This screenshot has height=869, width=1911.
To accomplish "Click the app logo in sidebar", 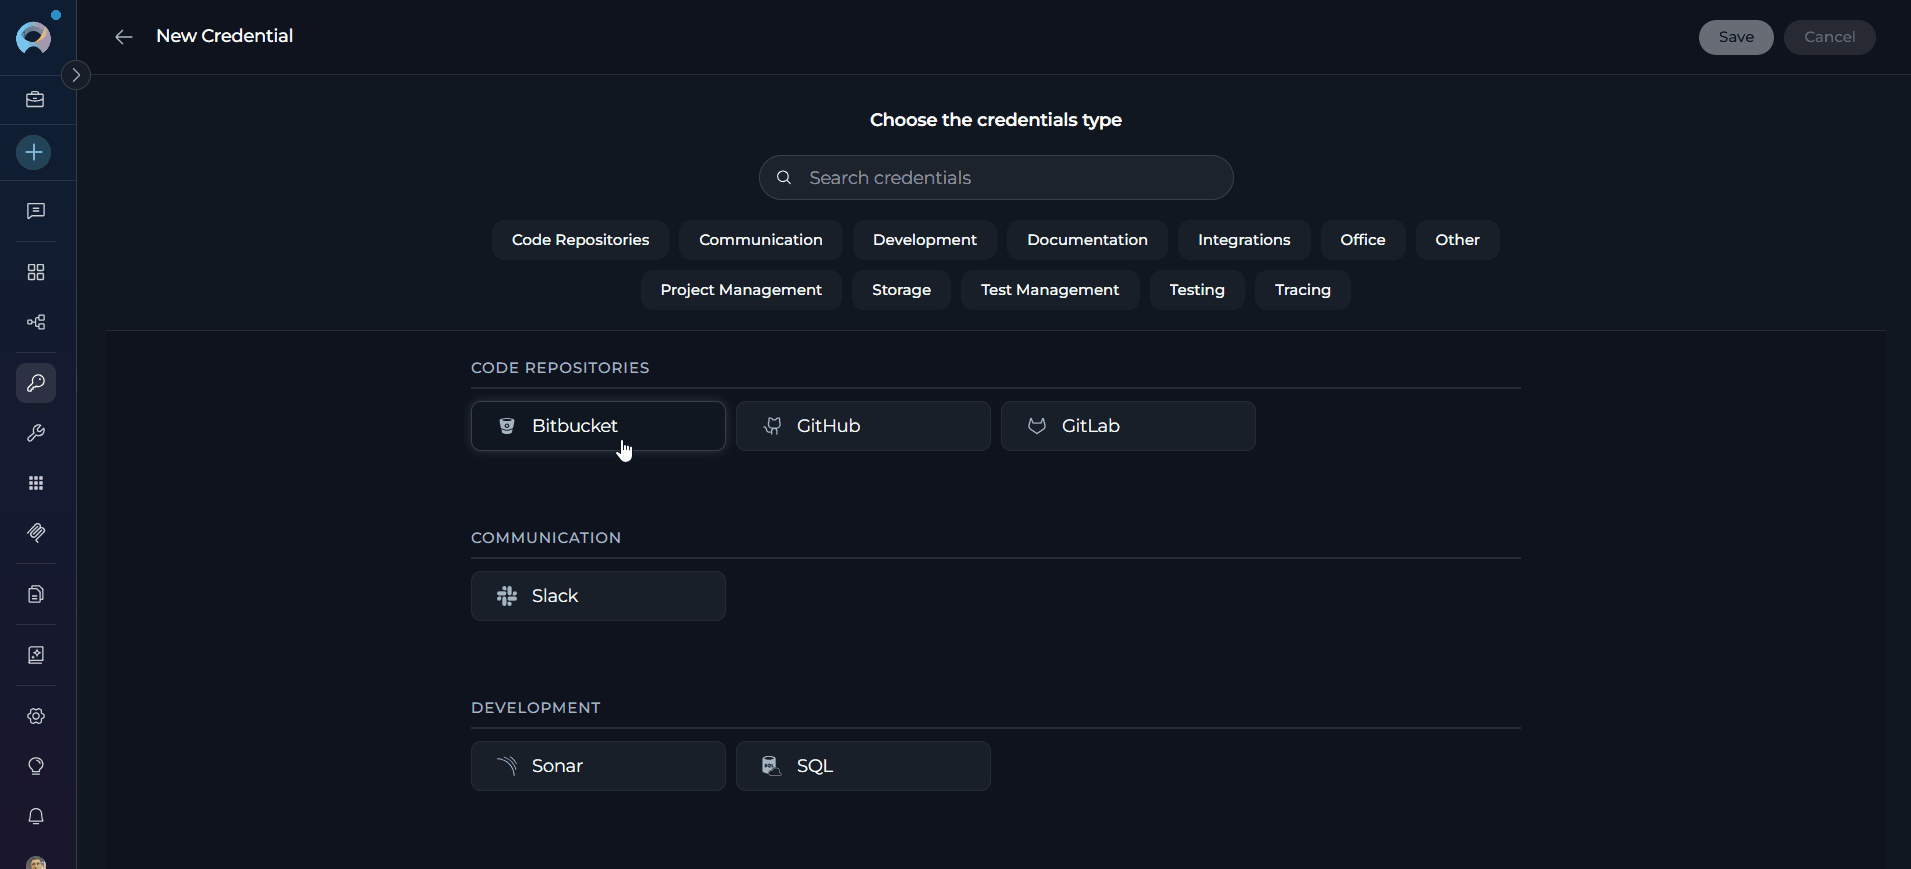I will [34, 38].
